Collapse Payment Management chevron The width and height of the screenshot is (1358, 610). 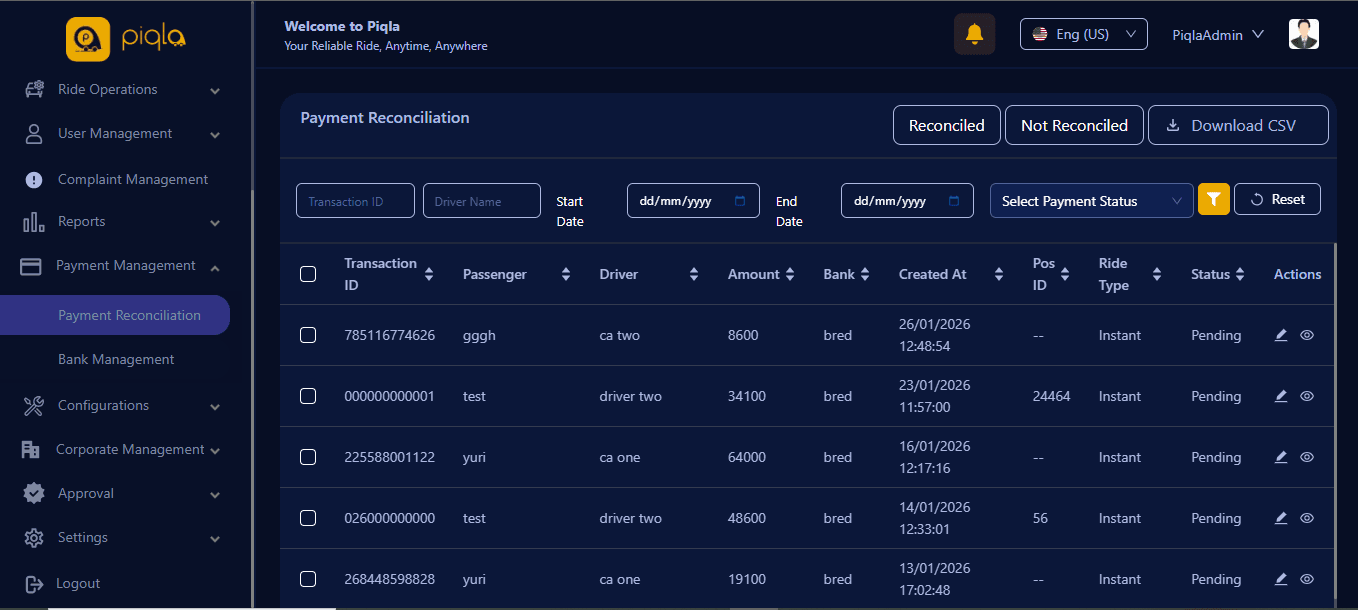(x=215, y=266)
